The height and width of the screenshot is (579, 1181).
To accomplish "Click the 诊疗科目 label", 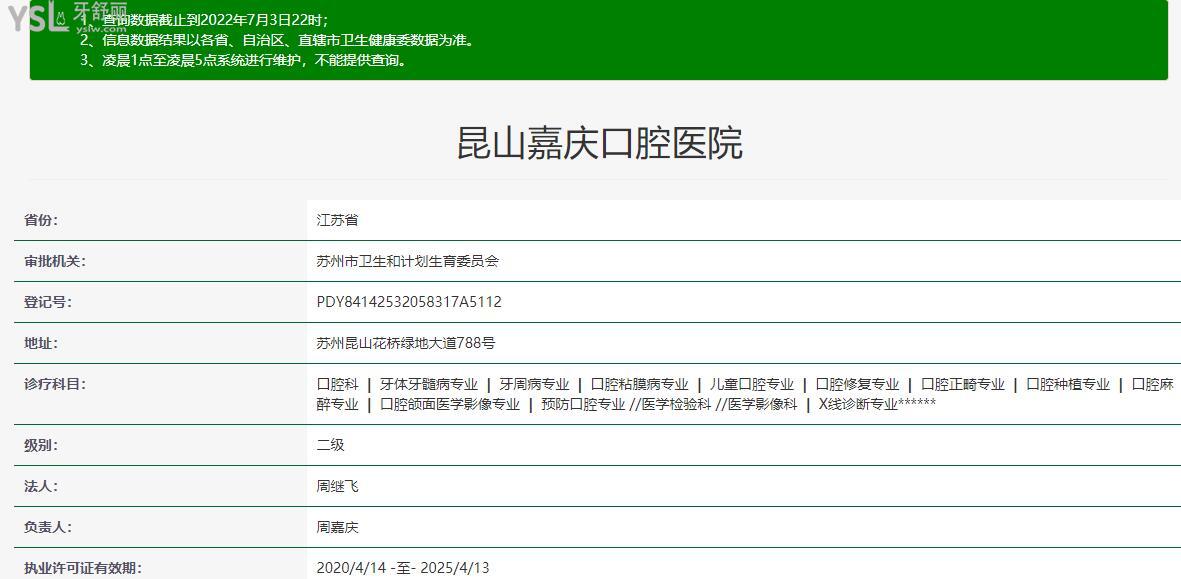I will tap(55, 384).
